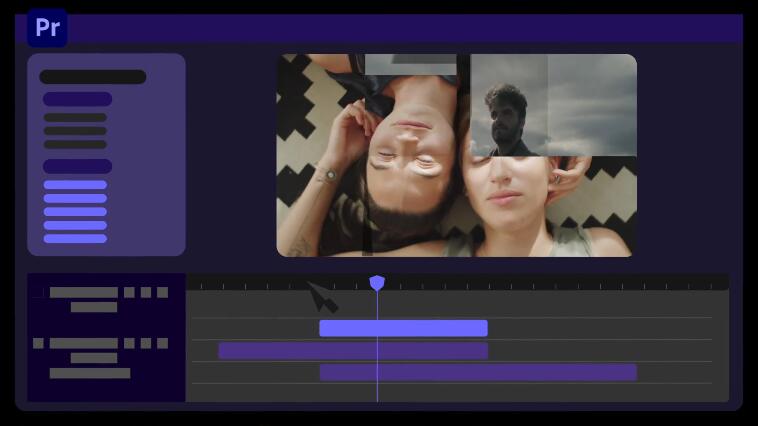Select the purple clip on the middle track
Screen dimensions: 758x426
tap(353, 350)
